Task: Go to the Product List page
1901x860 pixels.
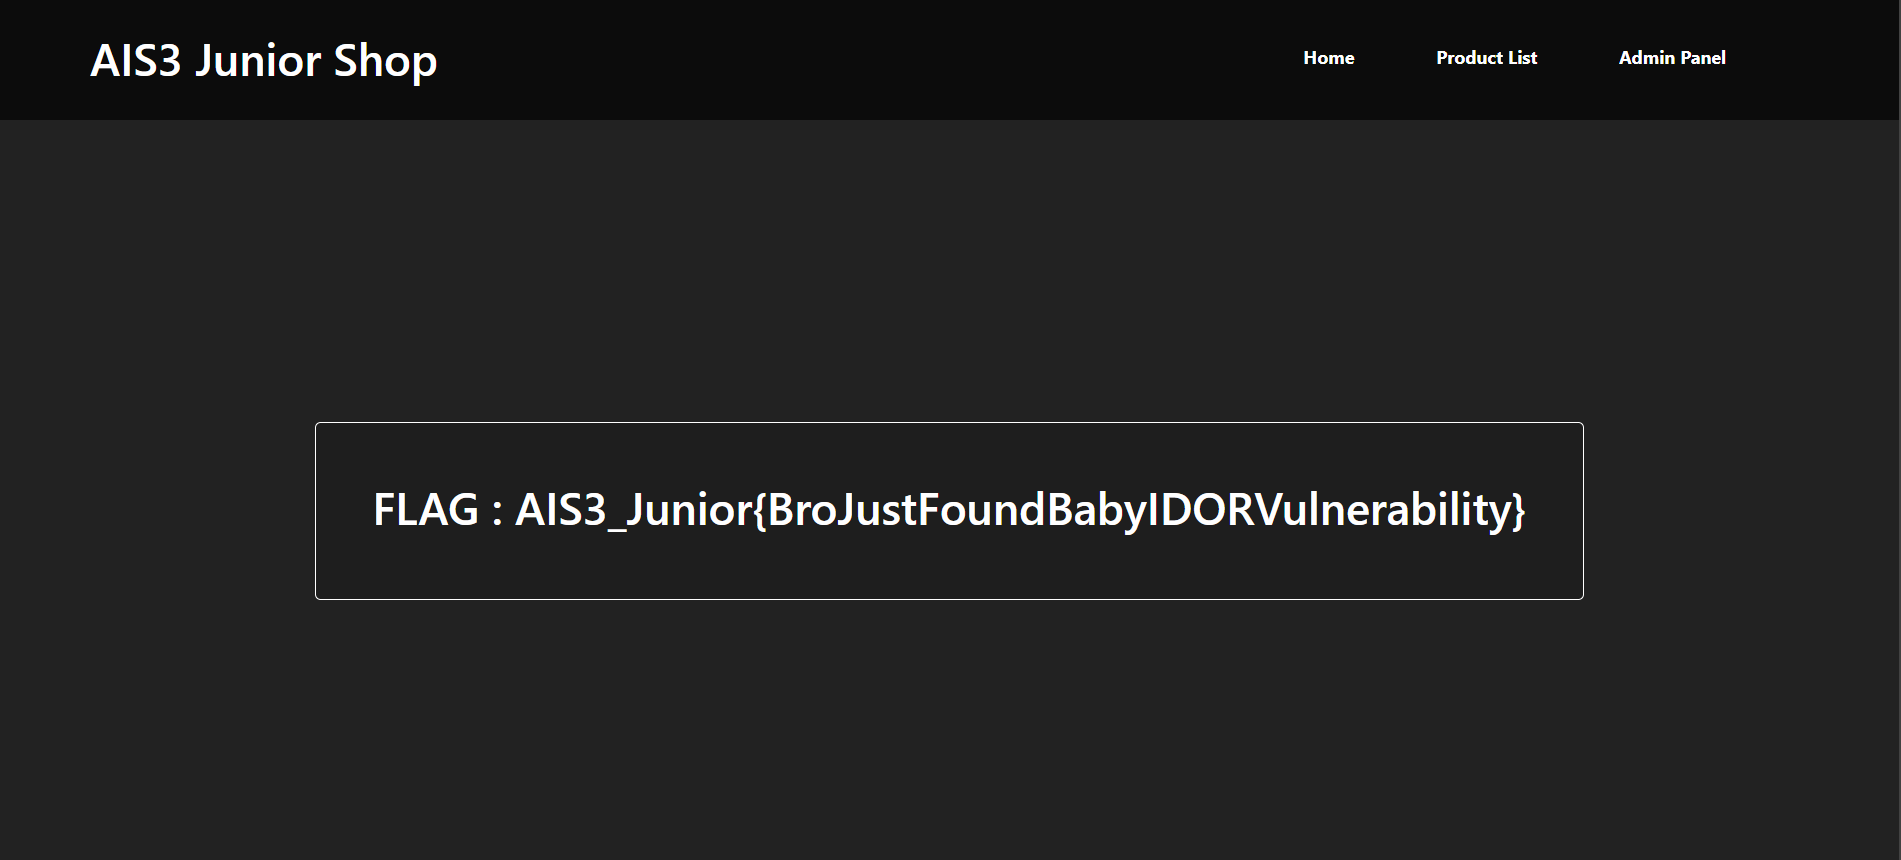Action: click(1486, 58)
